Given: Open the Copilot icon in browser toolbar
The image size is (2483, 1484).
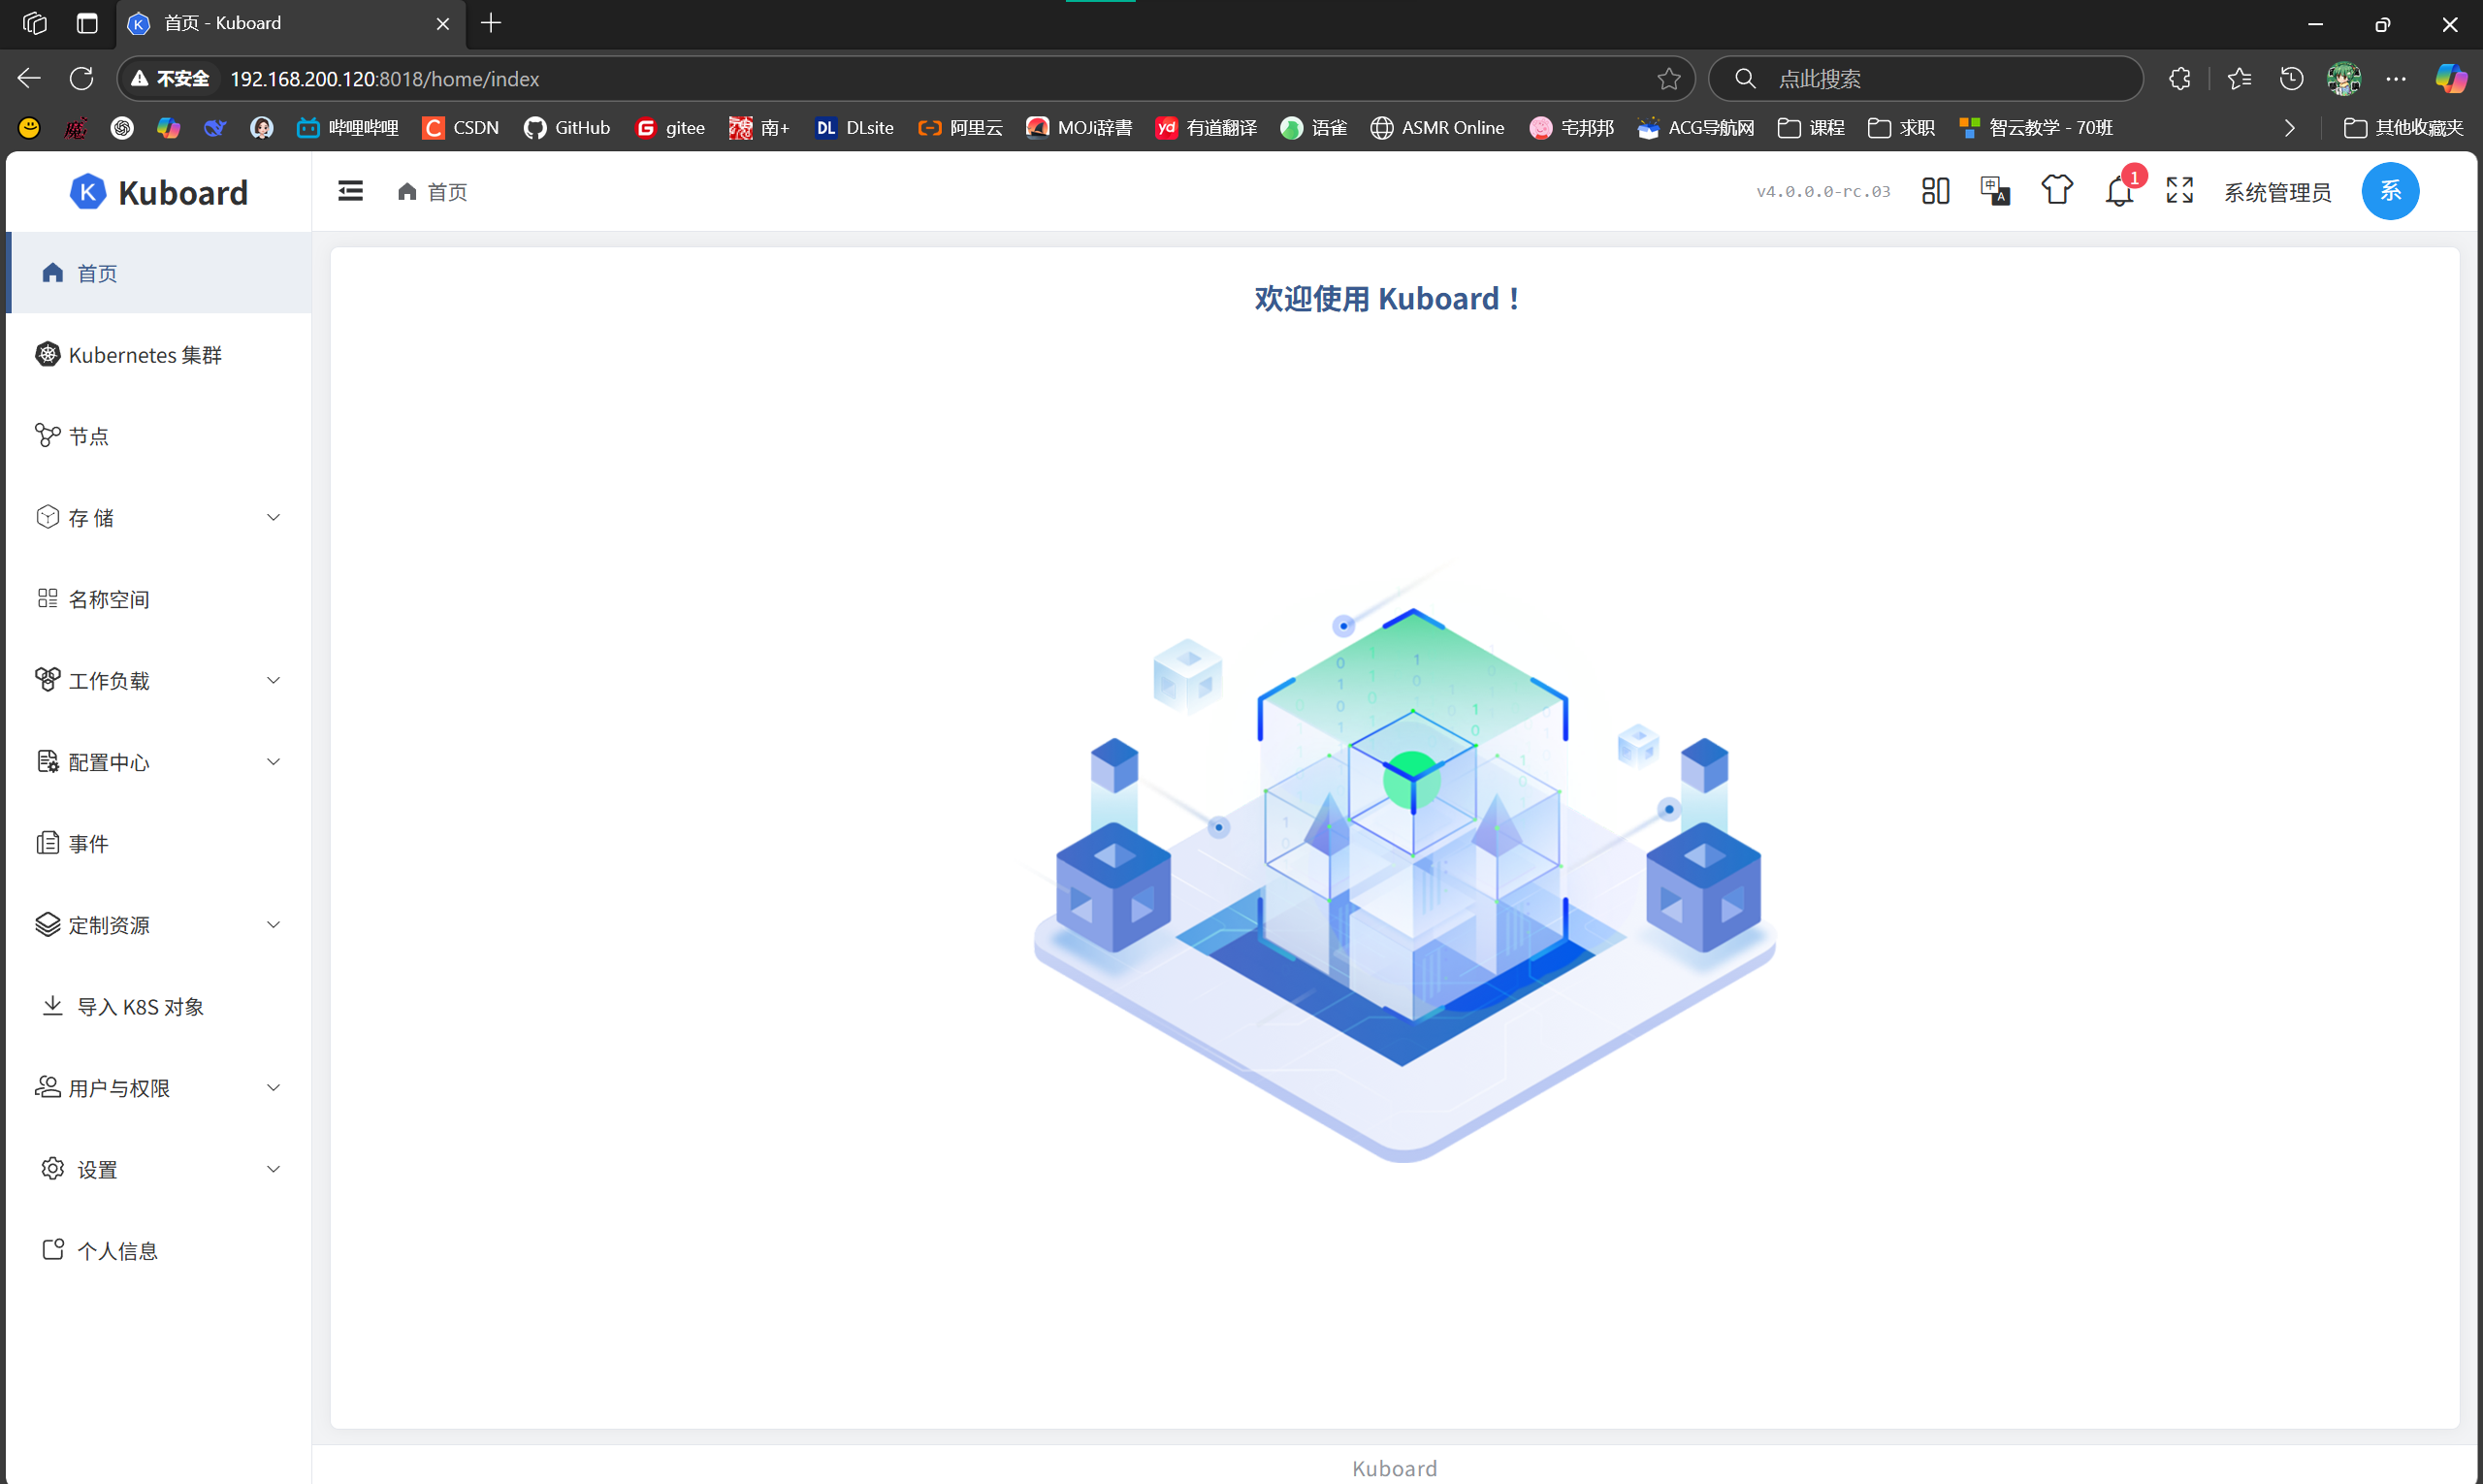Looking at the screenshot, I should [2450, 78].
